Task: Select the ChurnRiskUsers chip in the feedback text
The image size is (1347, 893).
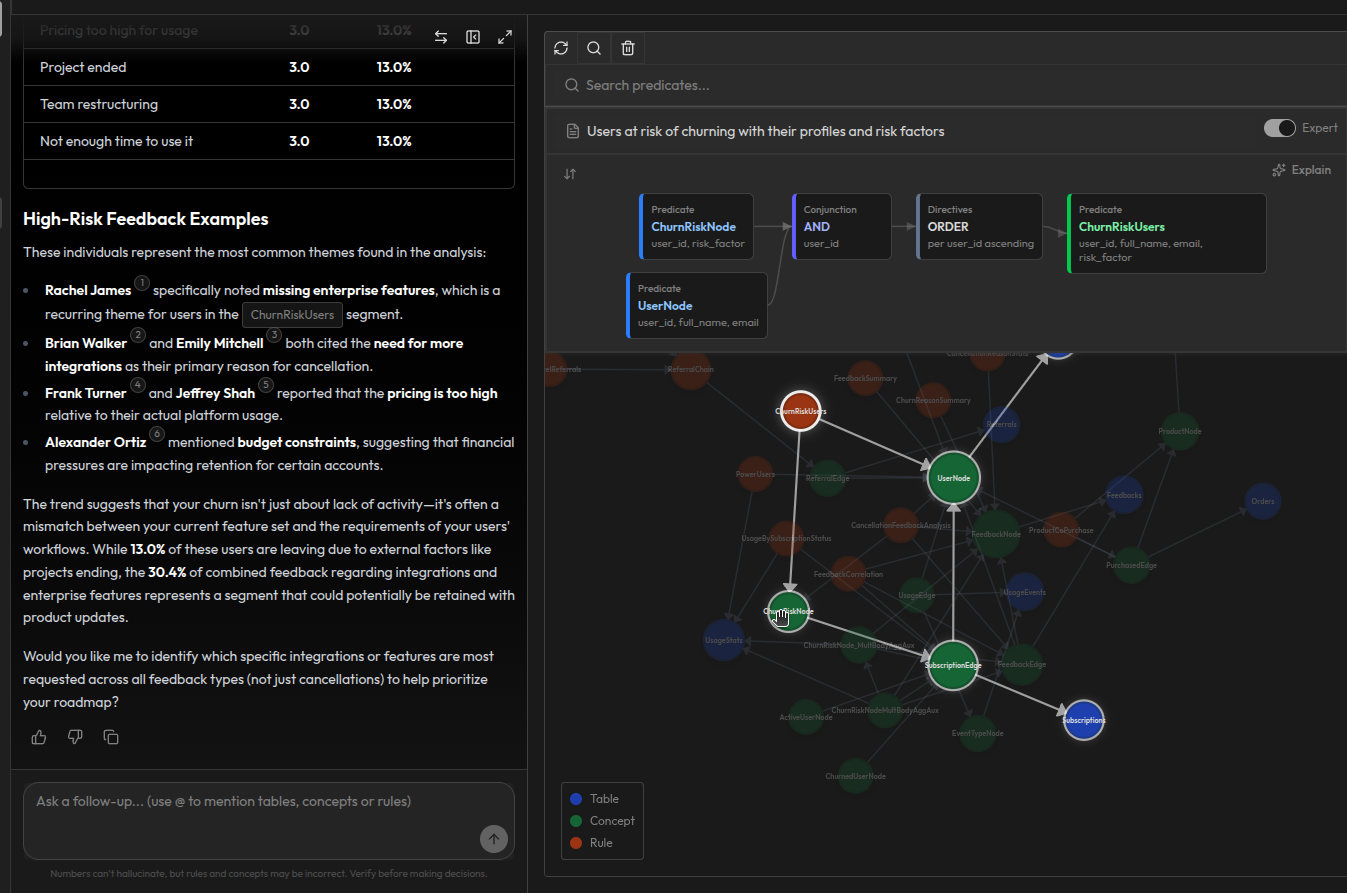Action: [292, 314]
